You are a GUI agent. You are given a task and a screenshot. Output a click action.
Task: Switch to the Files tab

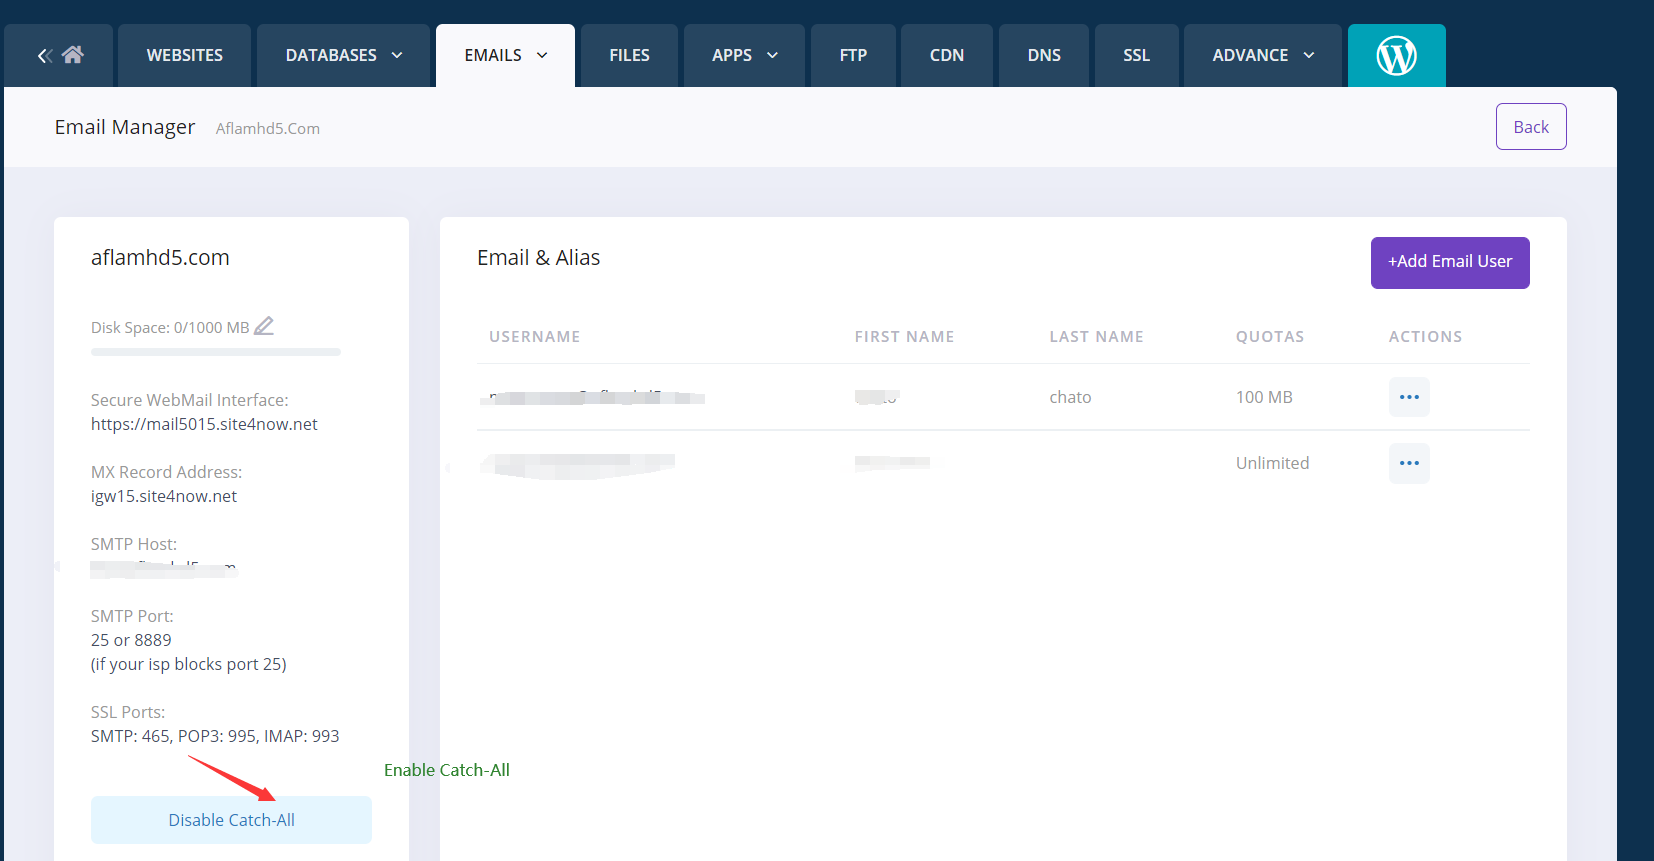[629, 56]
